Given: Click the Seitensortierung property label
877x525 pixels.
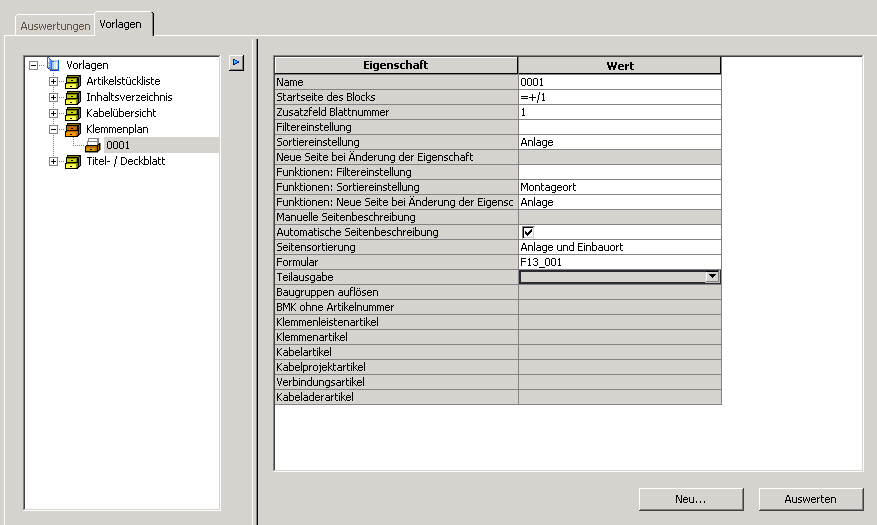Looking at the screenshot, I should pyautogui.click(x=316, y=247).
